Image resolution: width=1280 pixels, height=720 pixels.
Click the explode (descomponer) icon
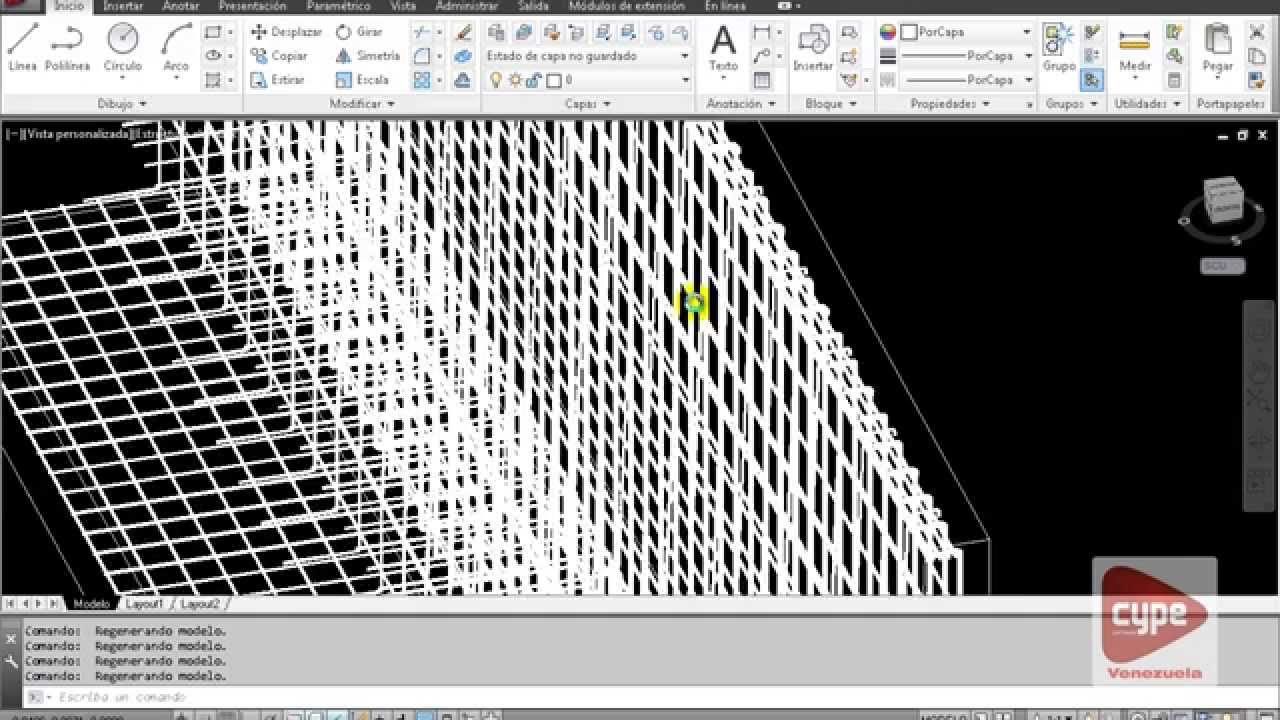point(462,56)
